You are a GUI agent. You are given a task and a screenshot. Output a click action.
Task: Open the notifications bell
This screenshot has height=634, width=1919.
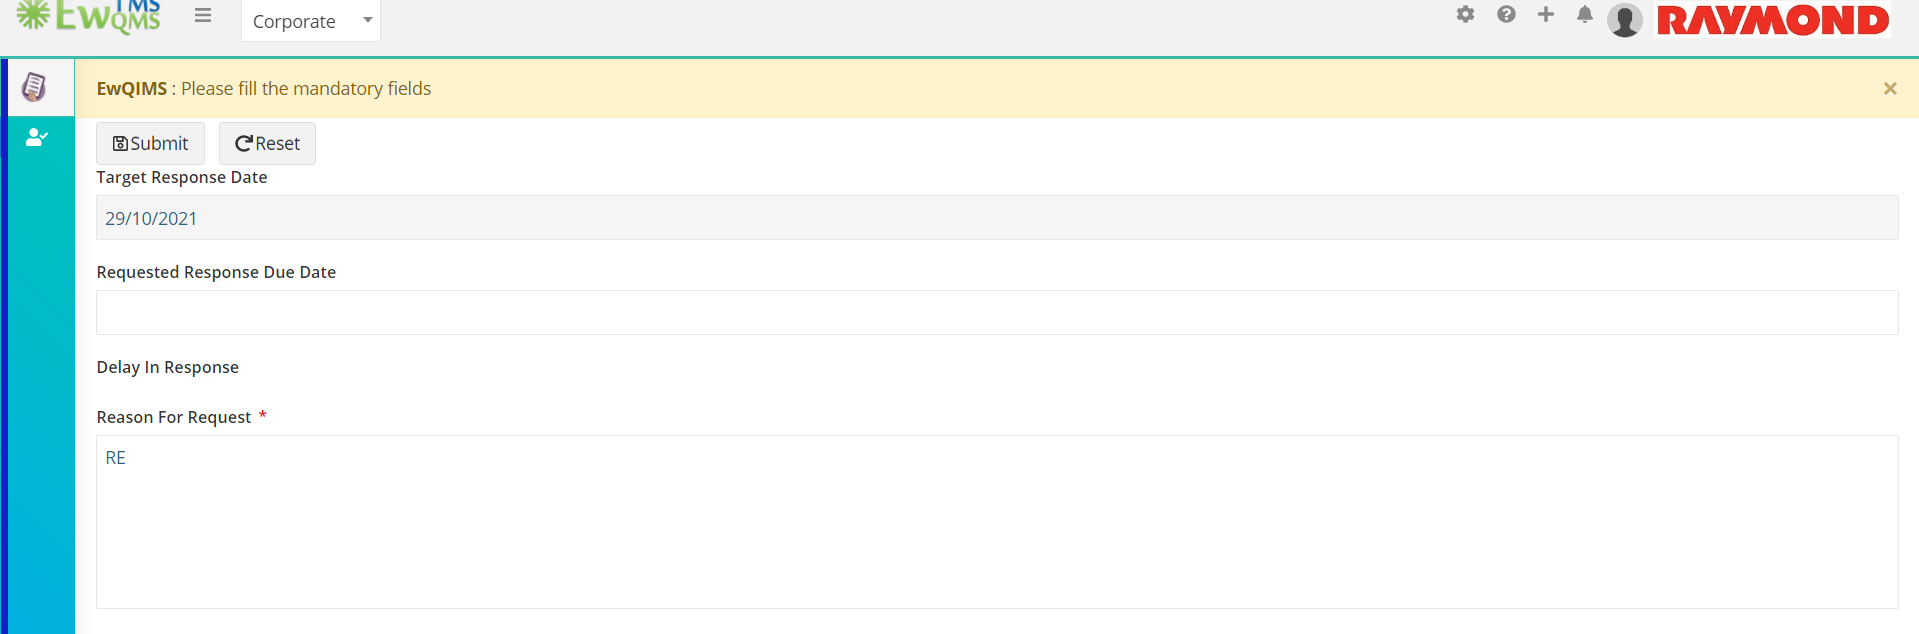click(1585, 14)
